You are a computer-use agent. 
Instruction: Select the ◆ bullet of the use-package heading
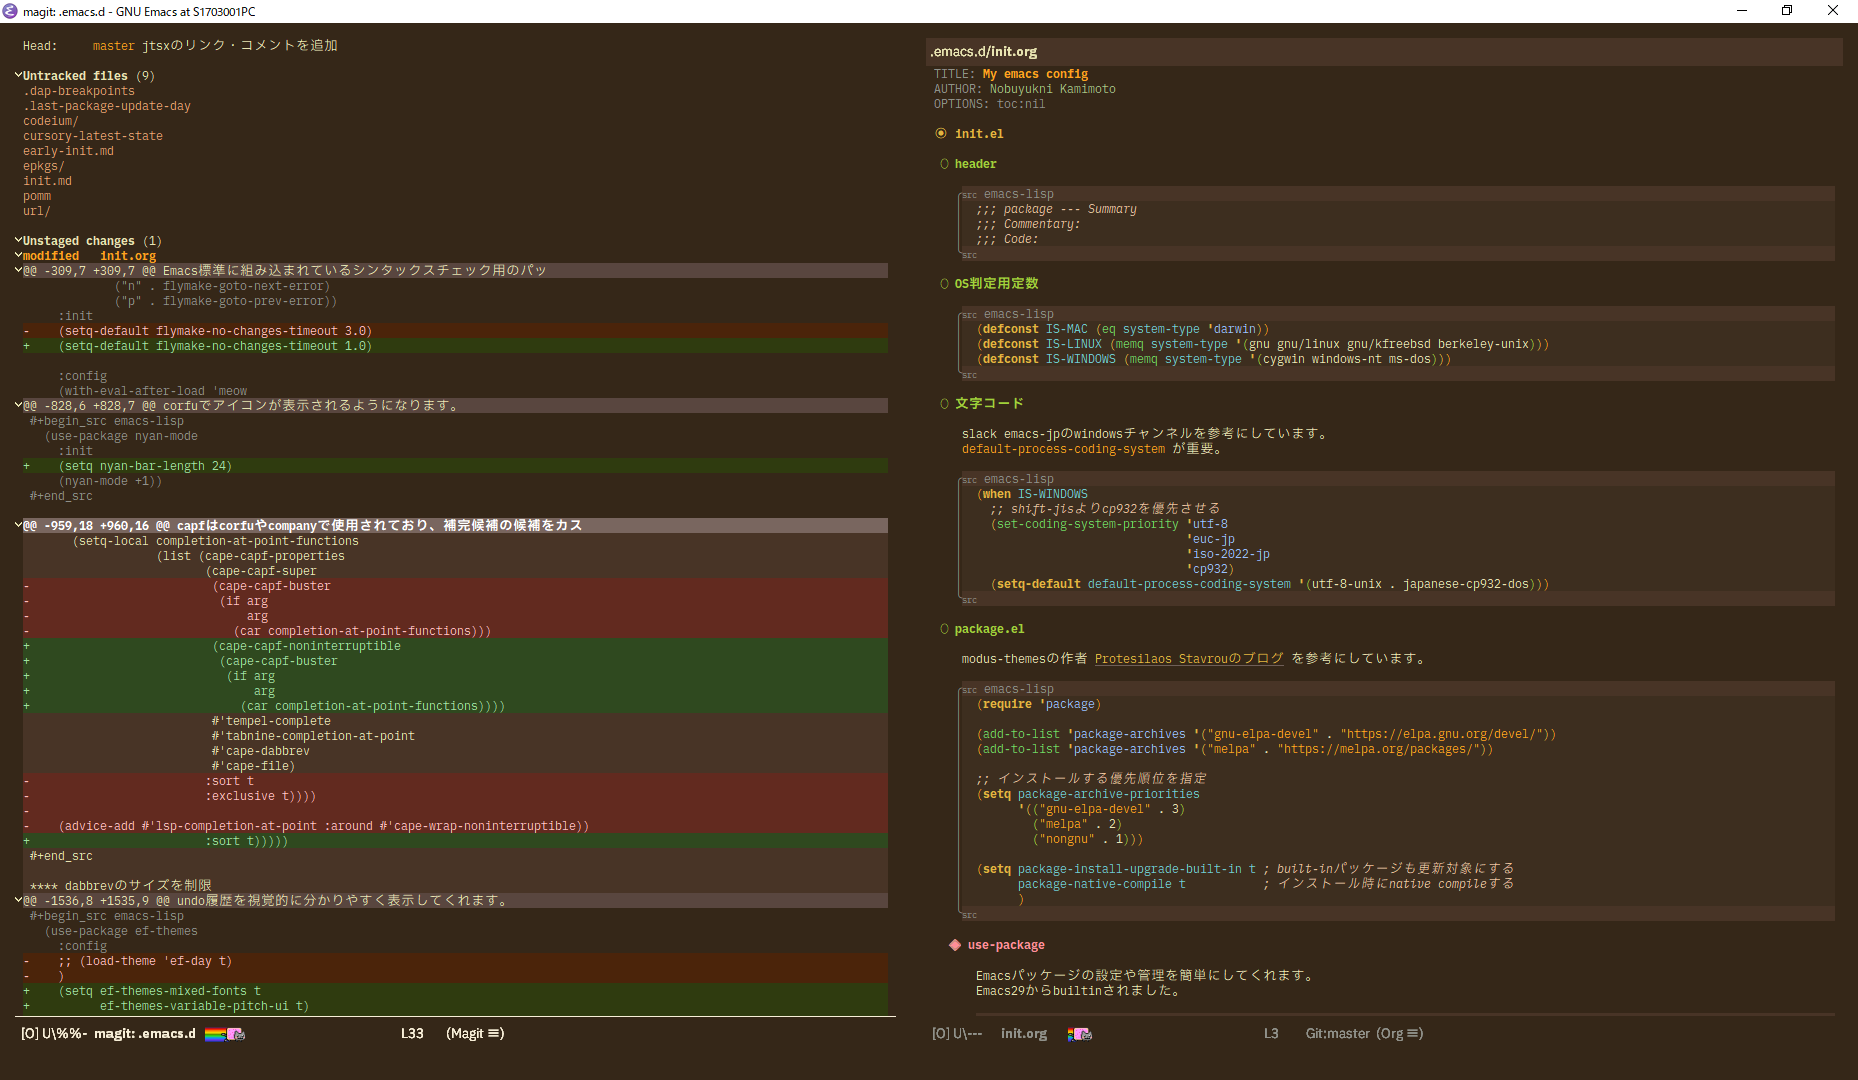954,944
